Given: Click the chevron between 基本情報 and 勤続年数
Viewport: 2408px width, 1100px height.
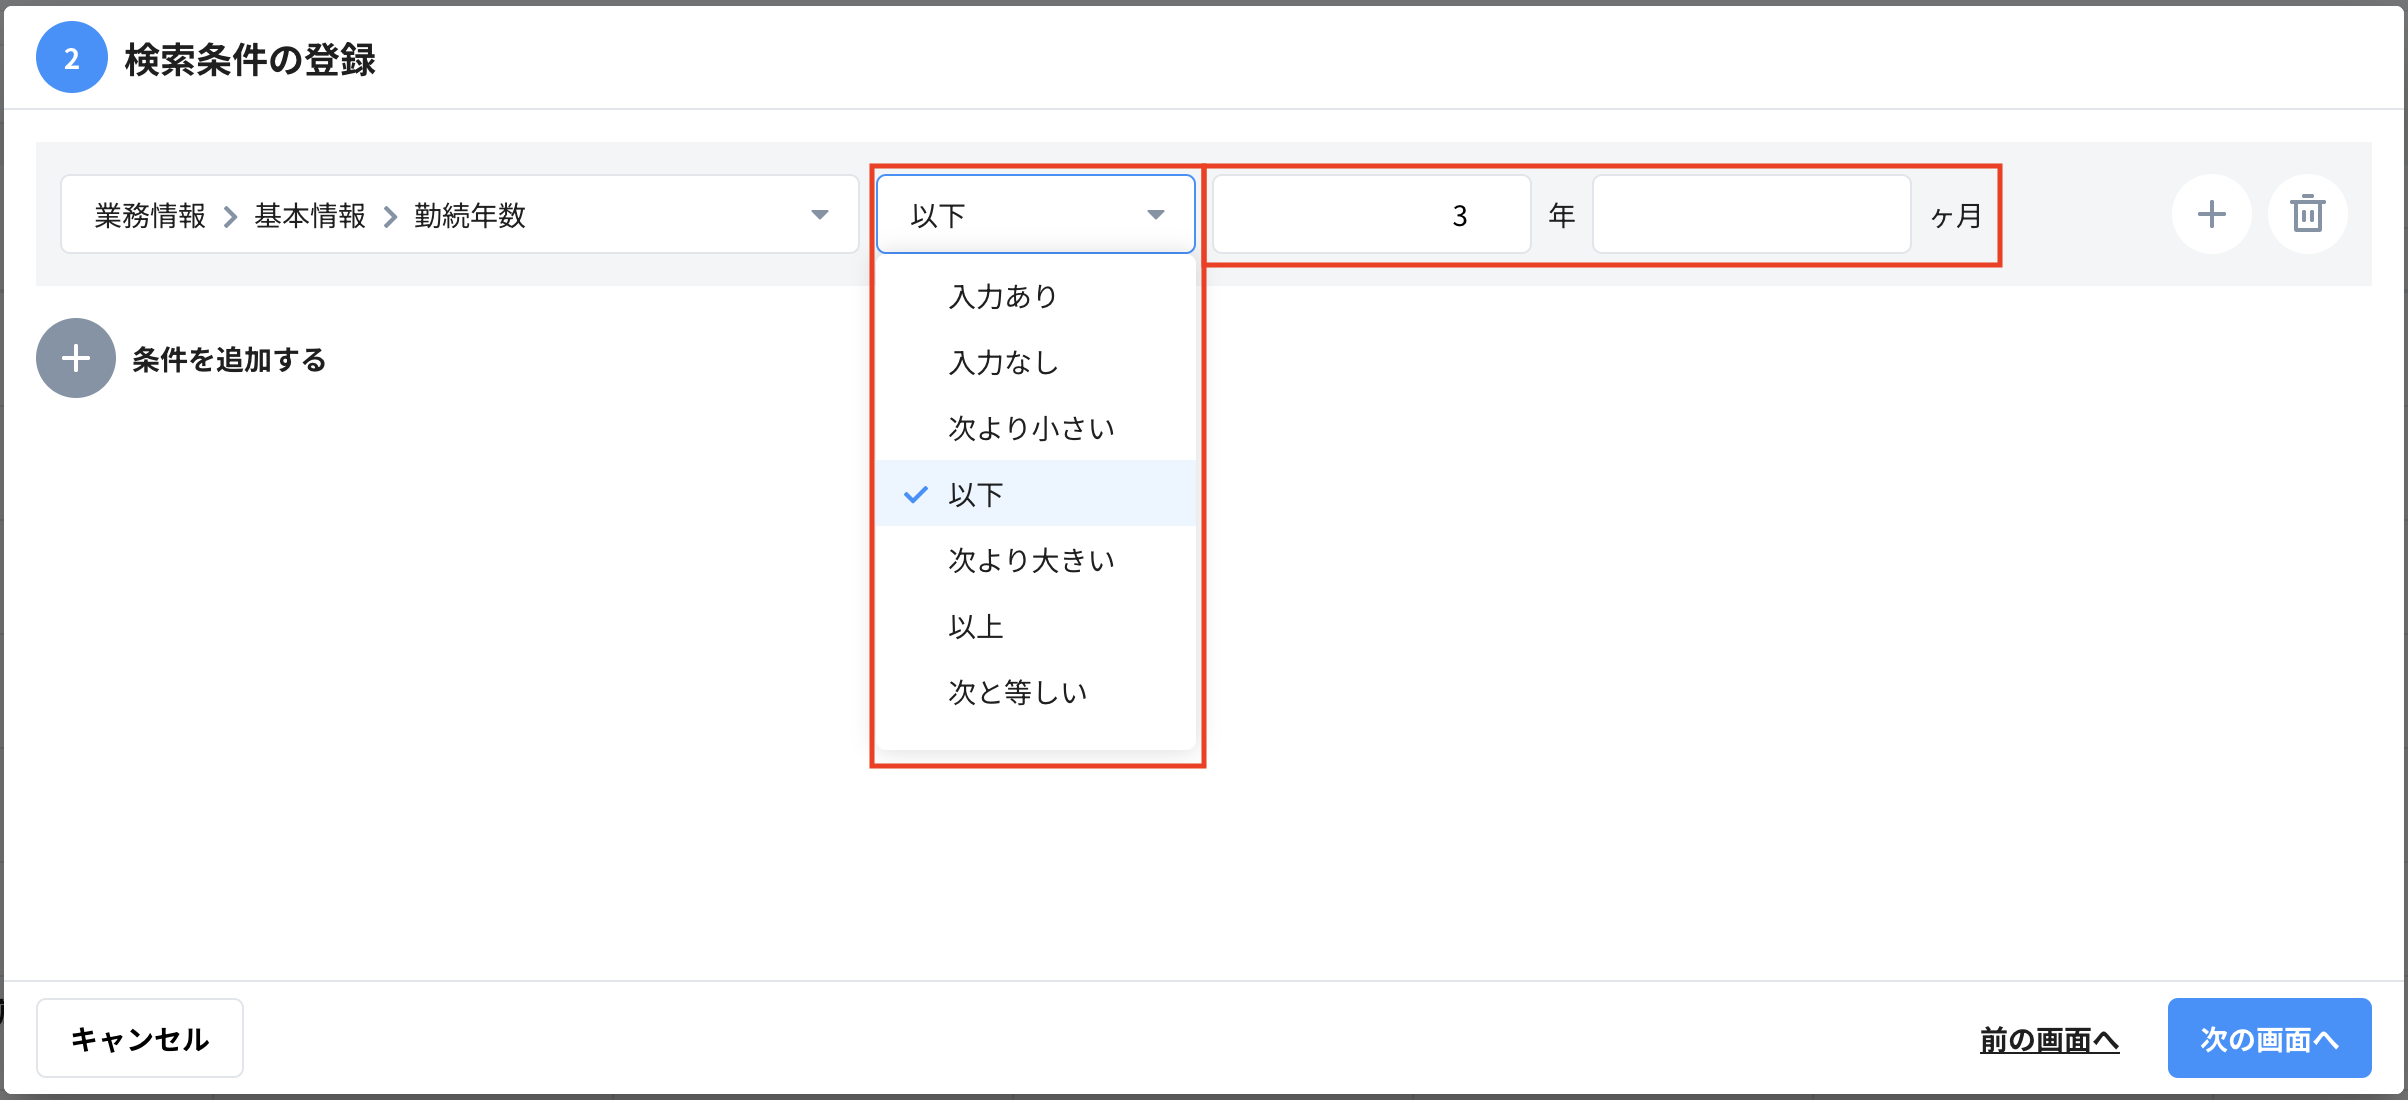Looking at the screenshot, I should 389,215.
